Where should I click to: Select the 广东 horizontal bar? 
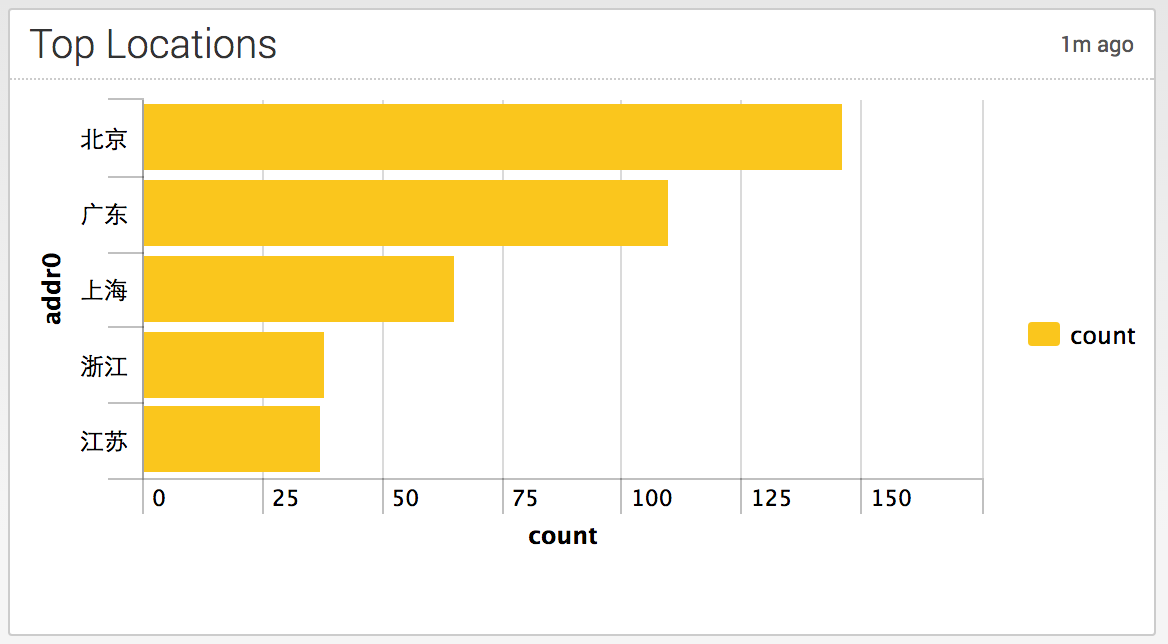coord(405,213)
